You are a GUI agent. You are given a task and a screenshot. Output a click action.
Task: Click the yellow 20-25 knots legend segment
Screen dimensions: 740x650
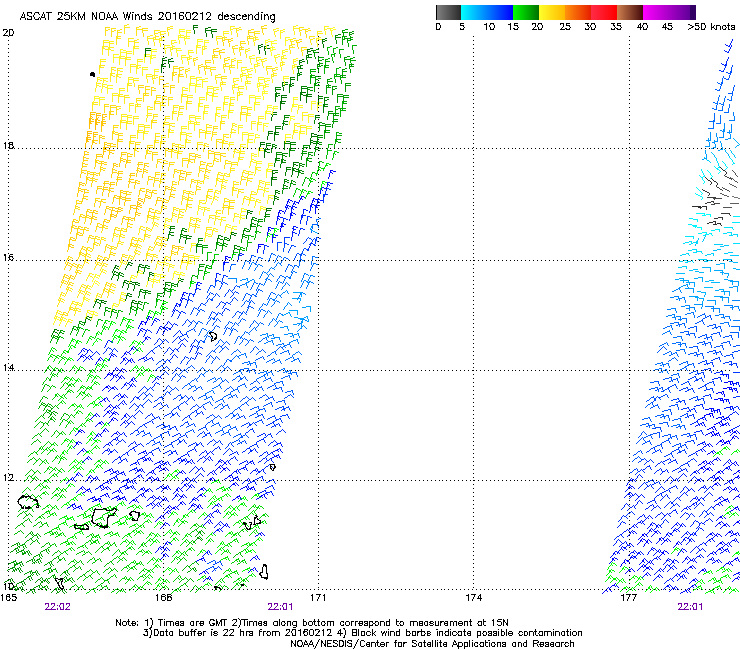552,12
